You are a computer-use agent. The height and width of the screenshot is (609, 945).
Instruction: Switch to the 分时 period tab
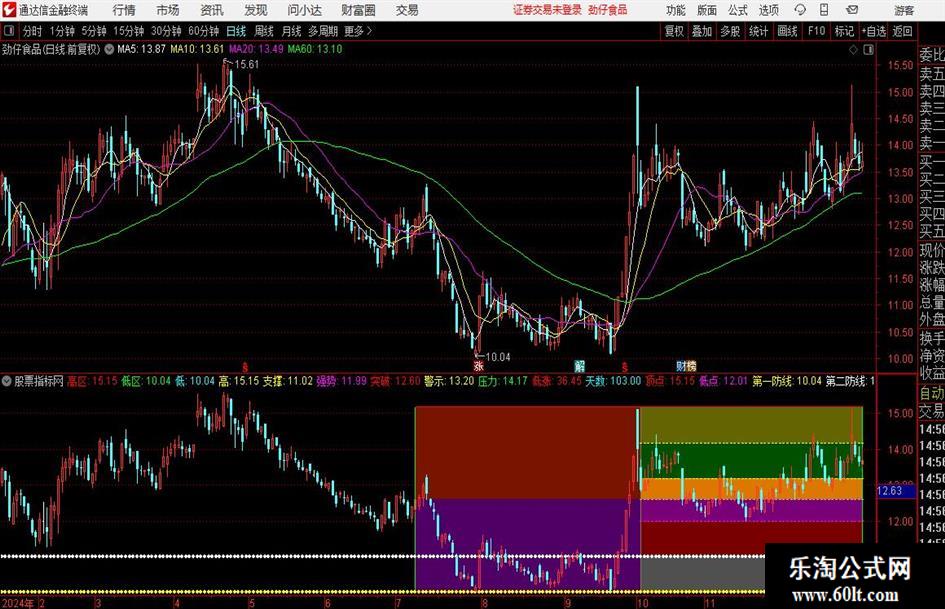coord(33,31)
